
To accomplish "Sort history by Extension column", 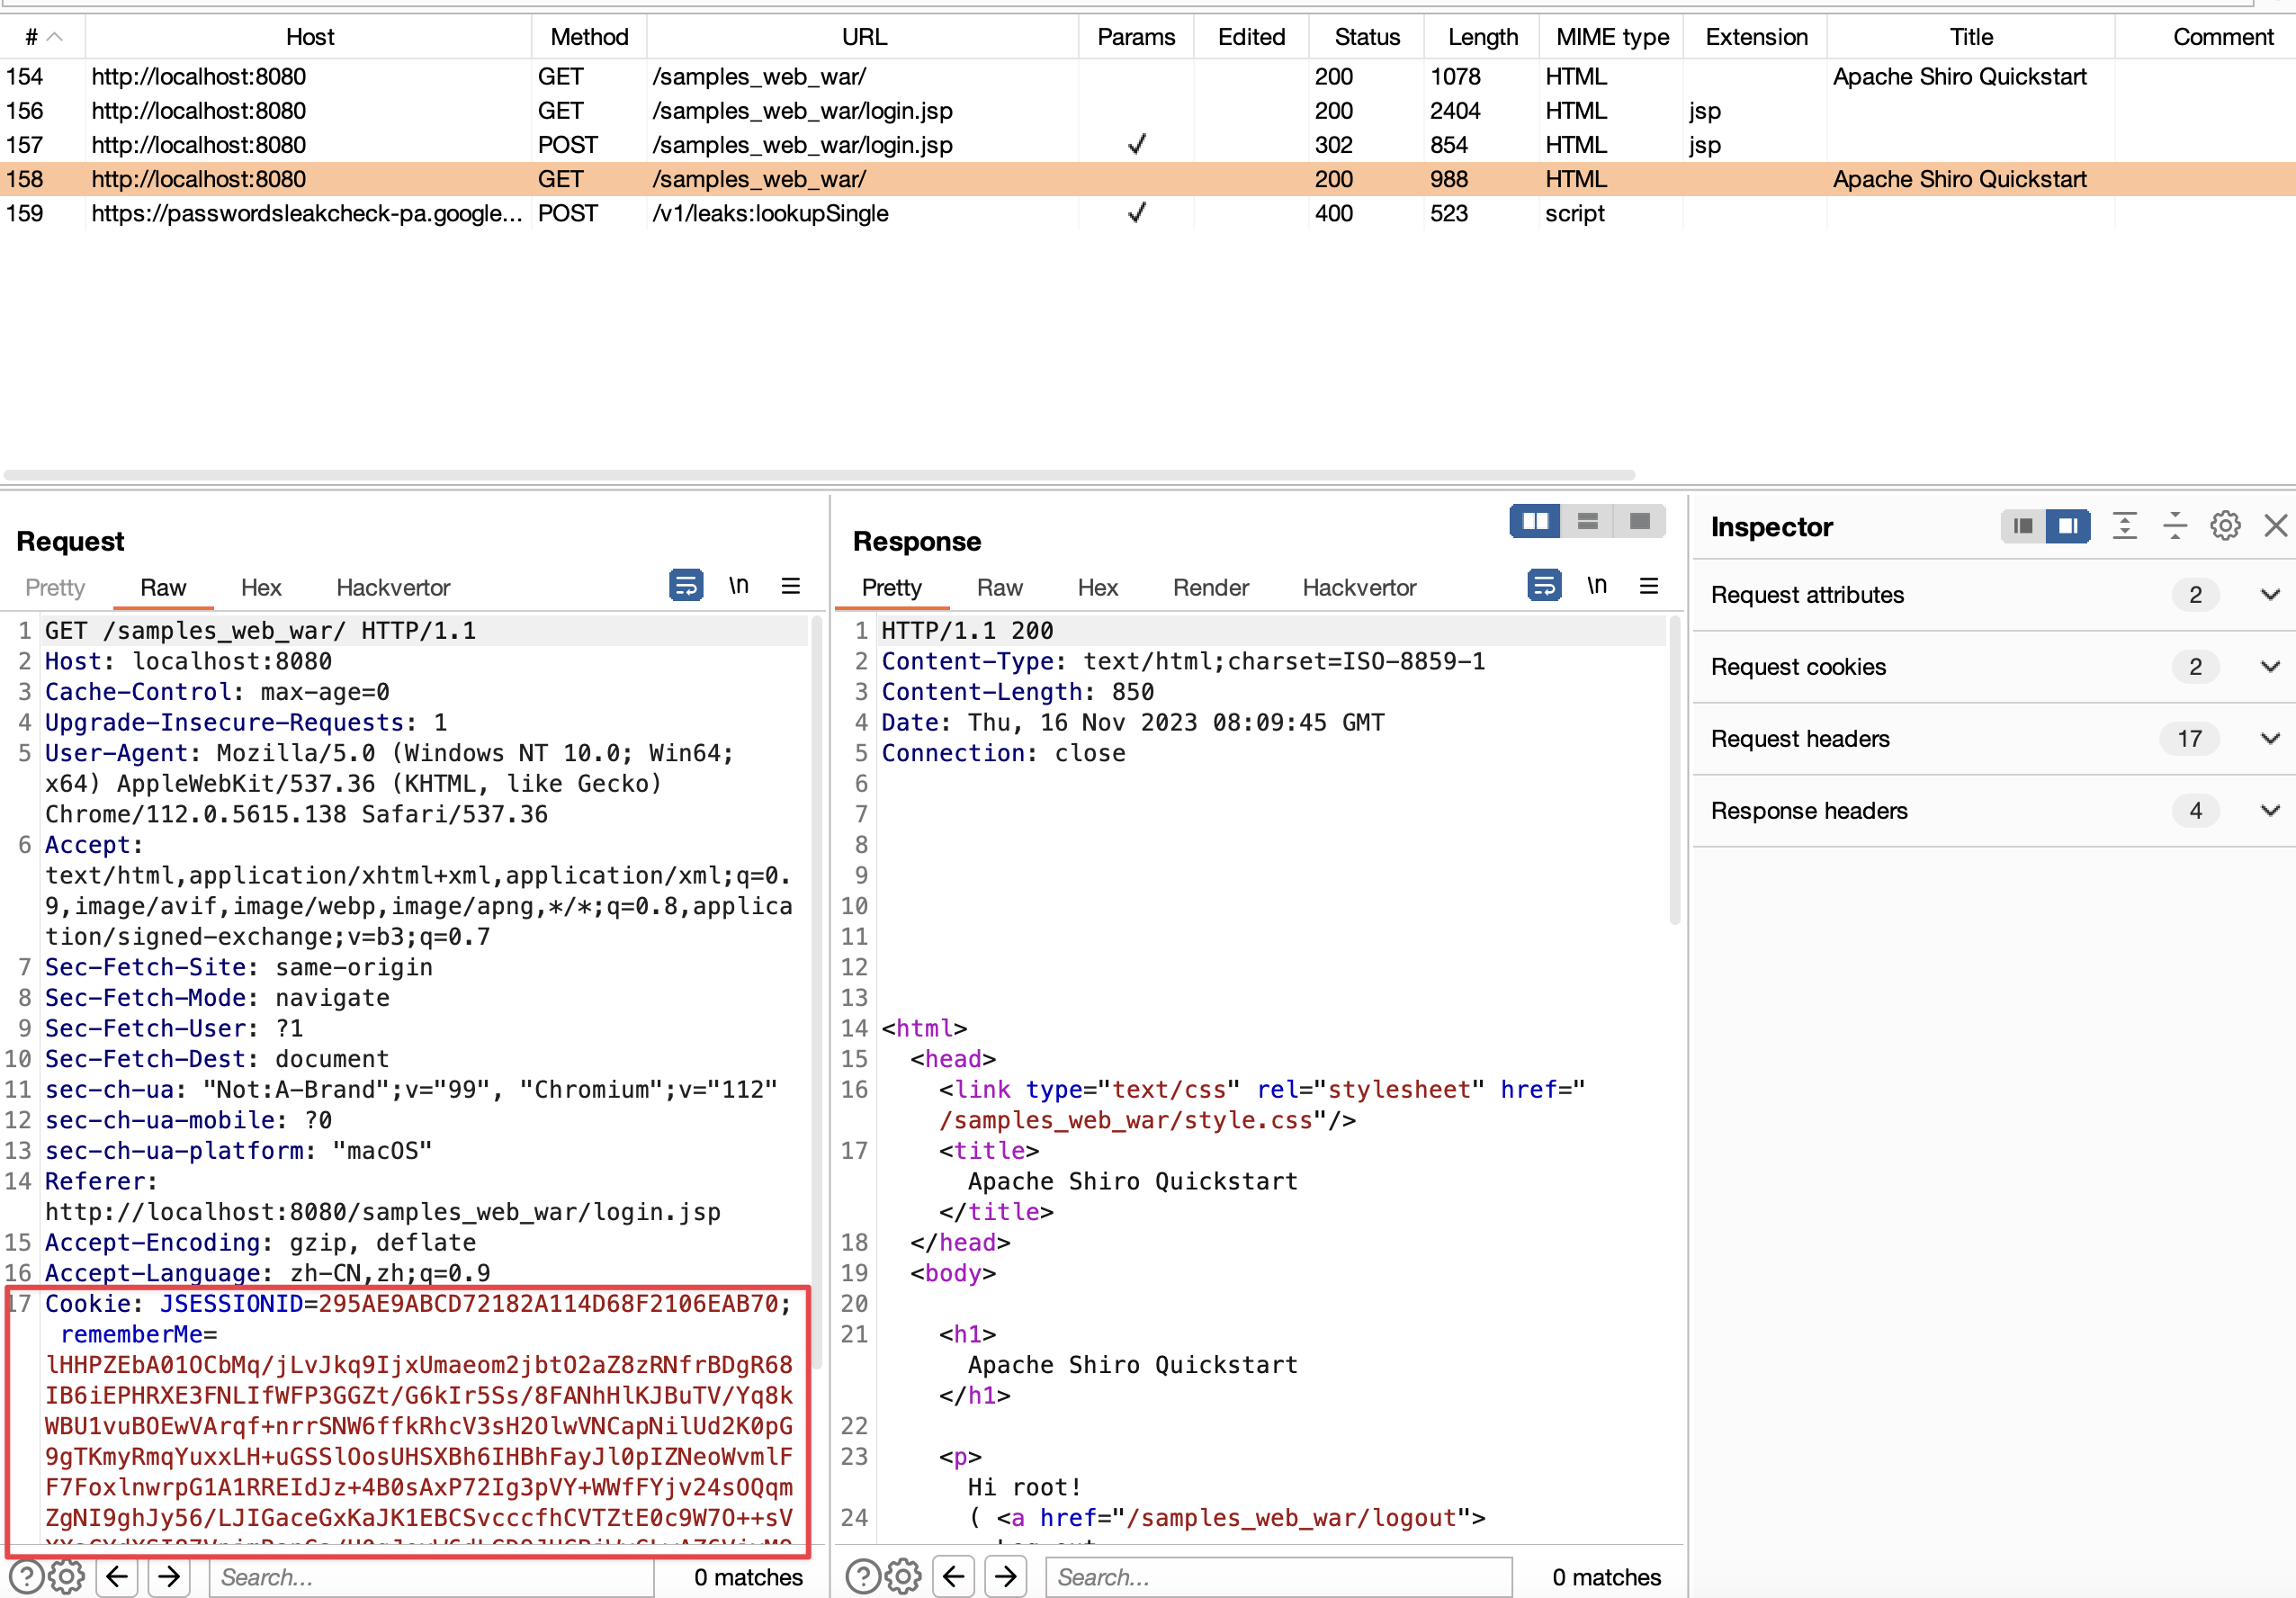I will 1756,37.
